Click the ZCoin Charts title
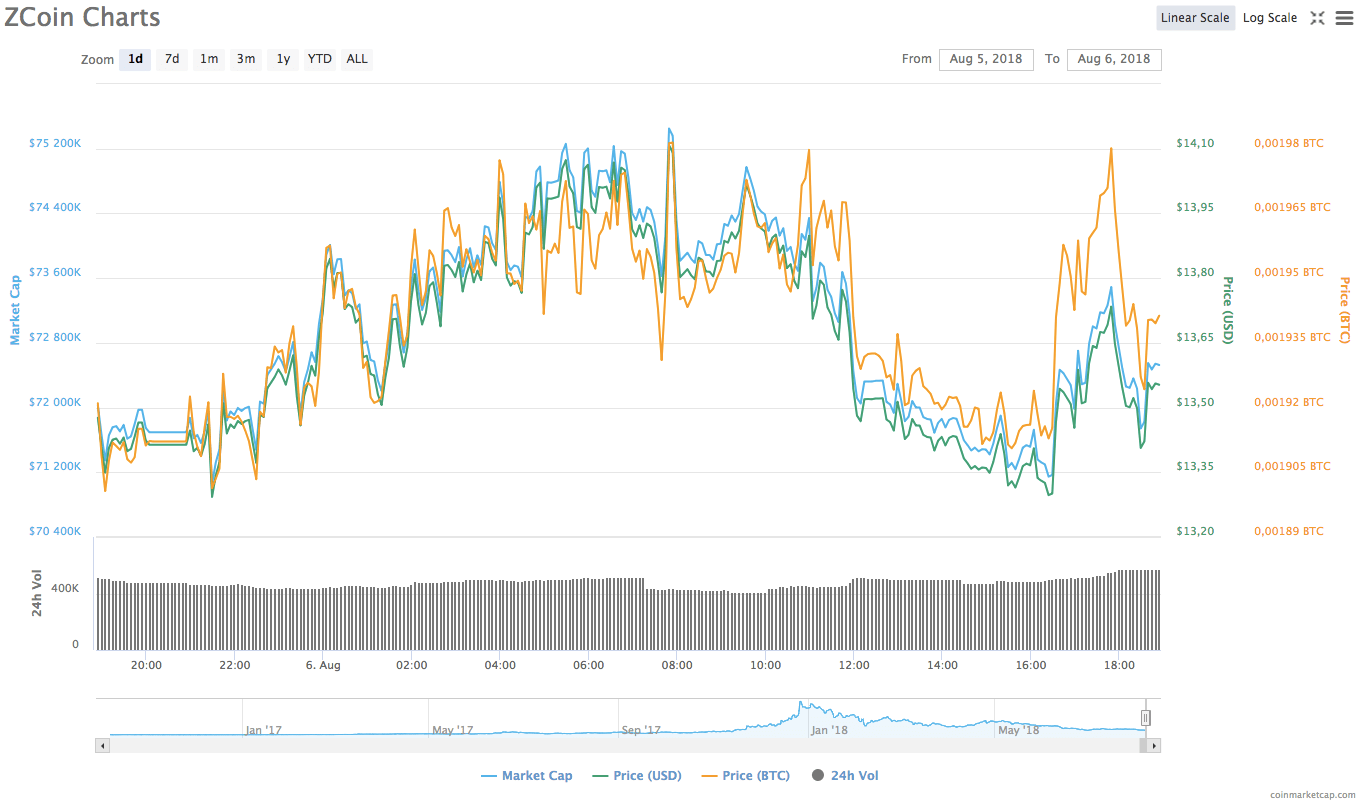Viewport: 1366px width, 803px height. (82, 17)
